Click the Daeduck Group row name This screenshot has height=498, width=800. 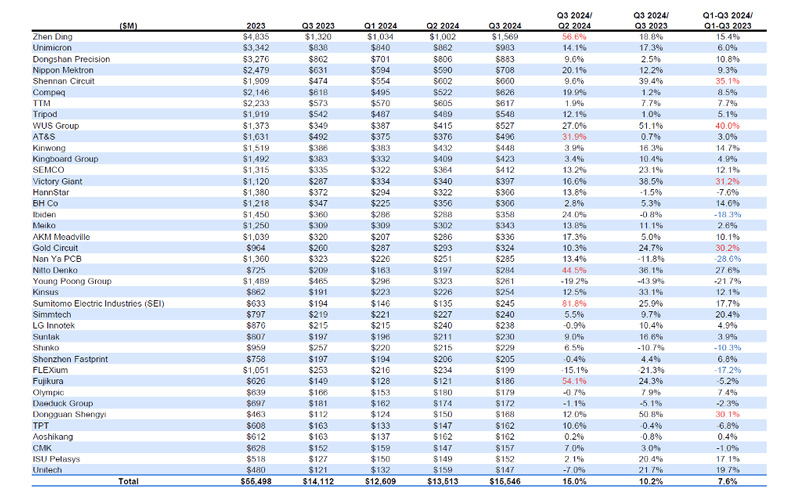[63, 404]
